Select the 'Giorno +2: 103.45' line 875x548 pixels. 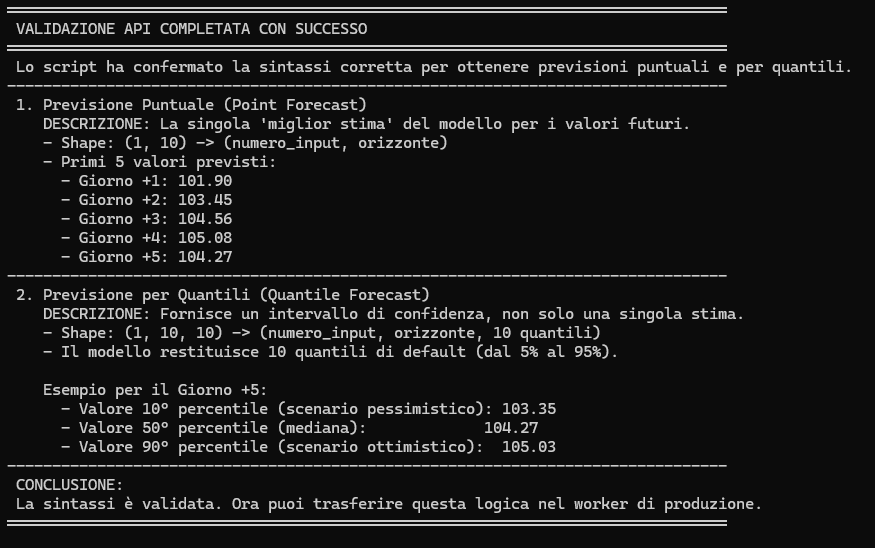tap(146, 200)
